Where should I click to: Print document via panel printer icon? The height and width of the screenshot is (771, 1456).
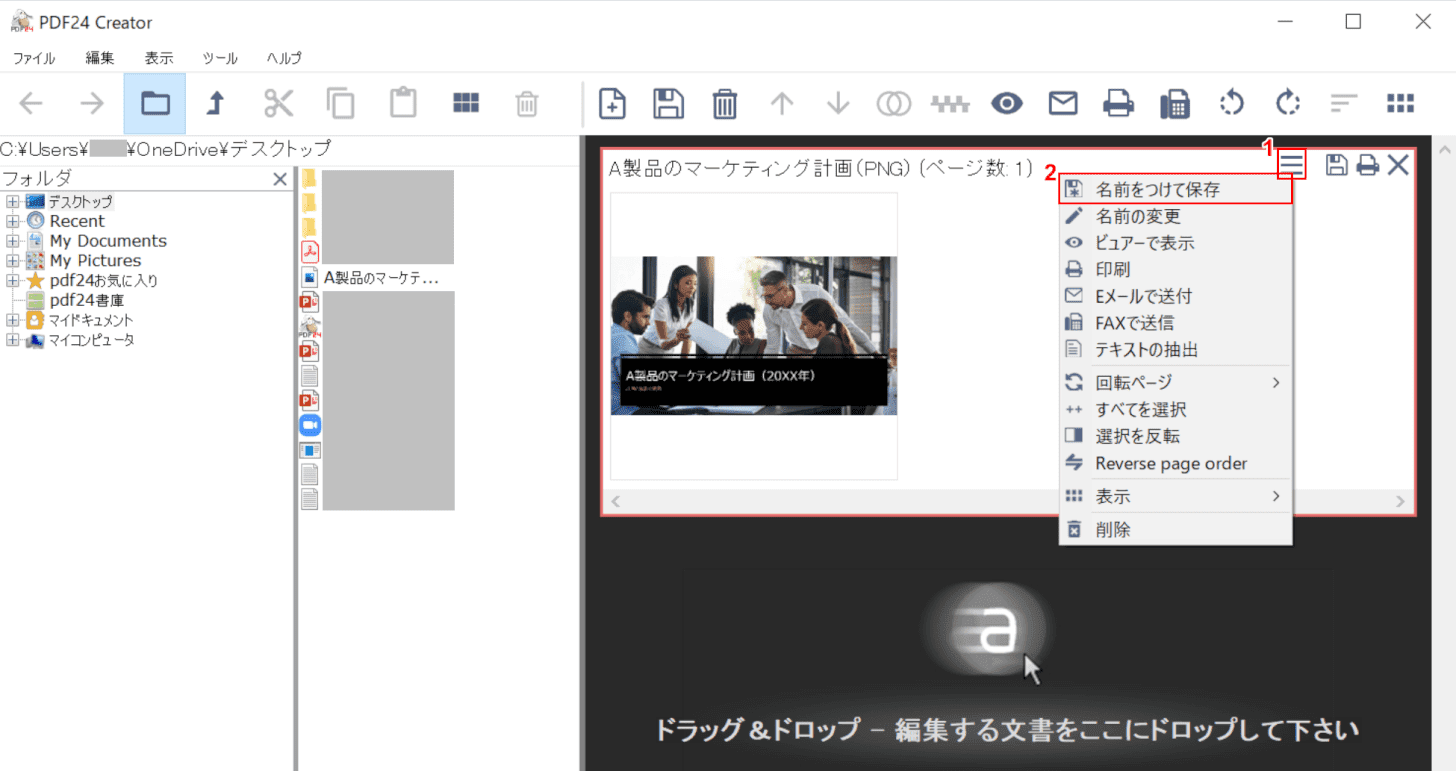[x=1367, y=165]
